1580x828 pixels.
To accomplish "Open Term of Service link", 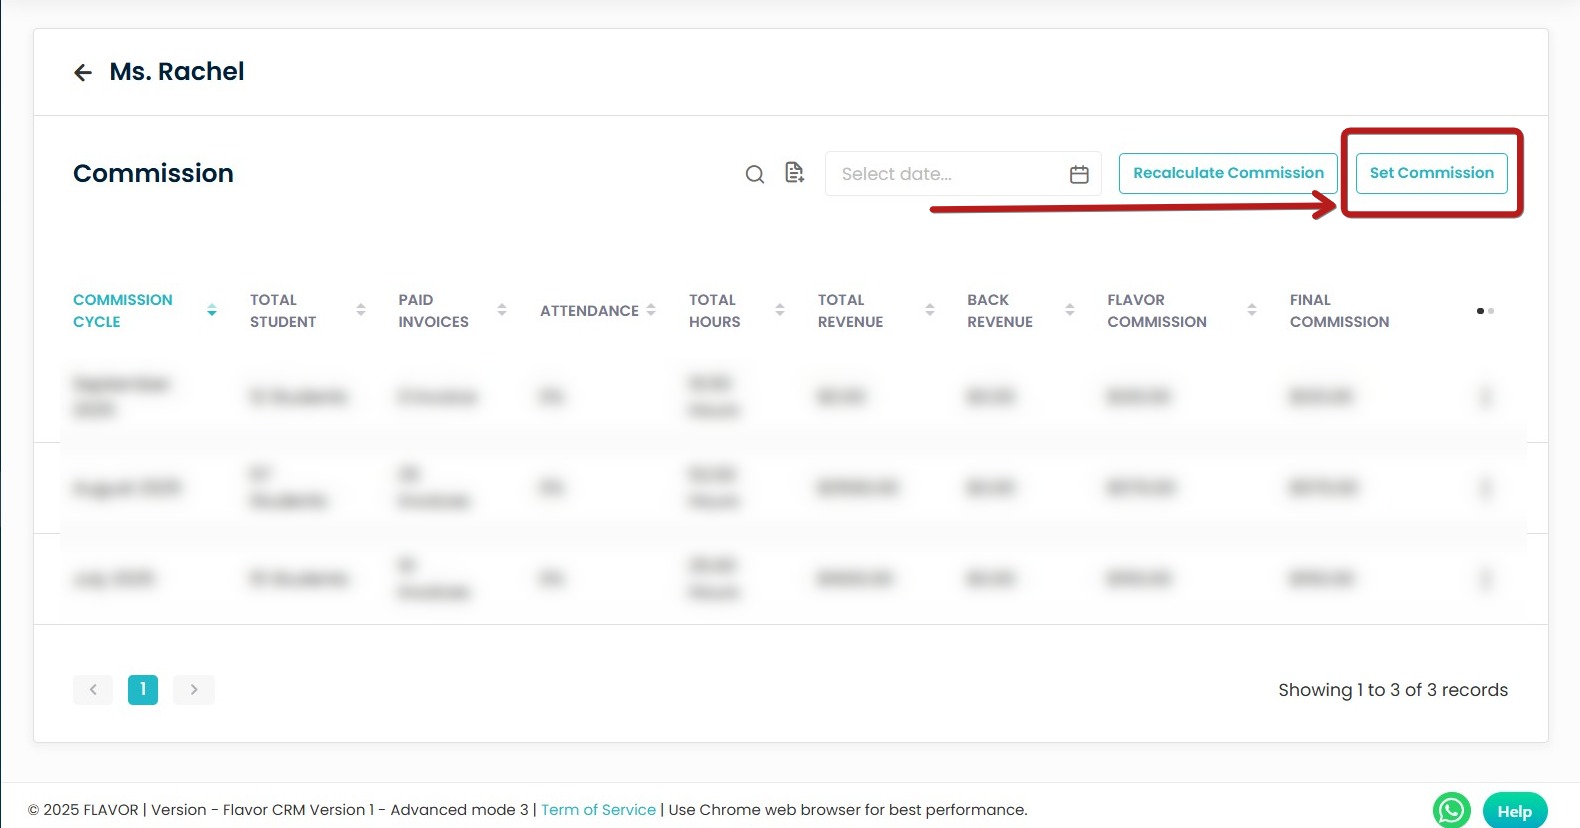I will click(598, 810).
